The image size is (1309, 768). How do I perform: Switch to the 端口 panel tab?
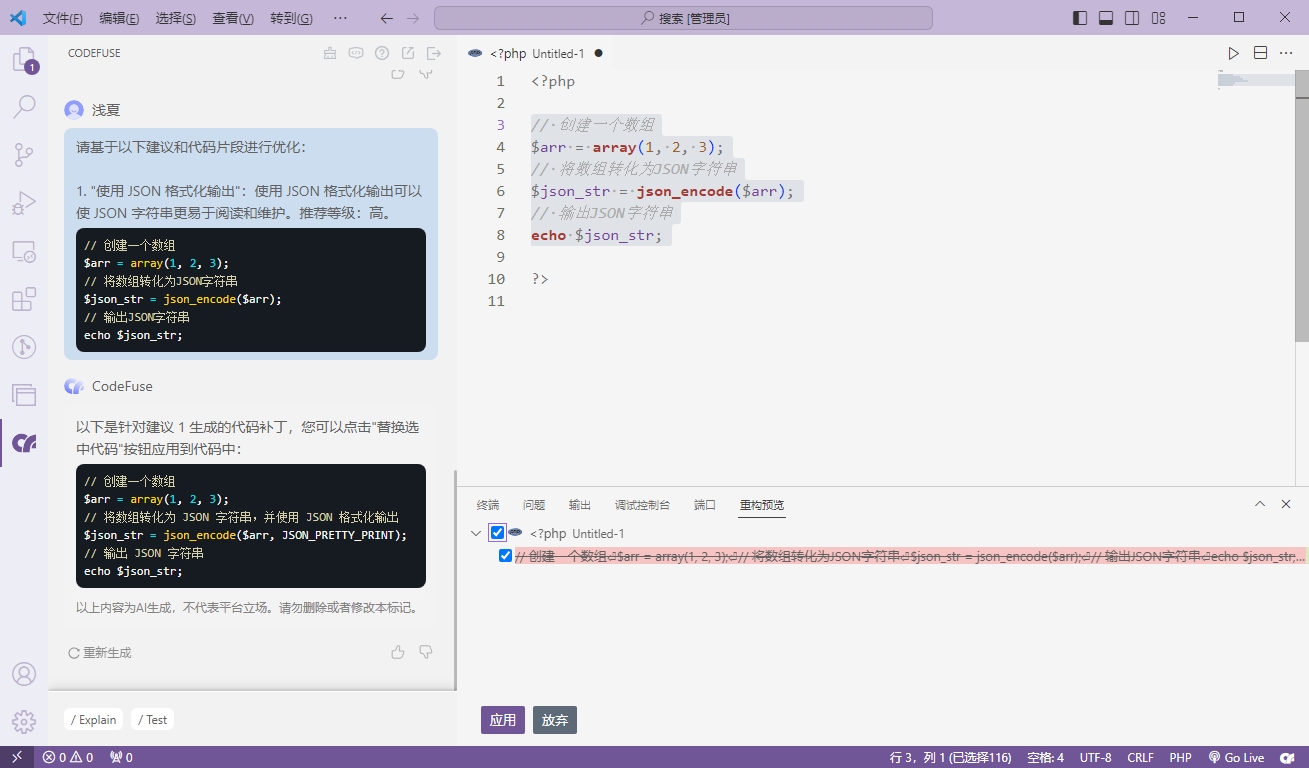point(705,505)
